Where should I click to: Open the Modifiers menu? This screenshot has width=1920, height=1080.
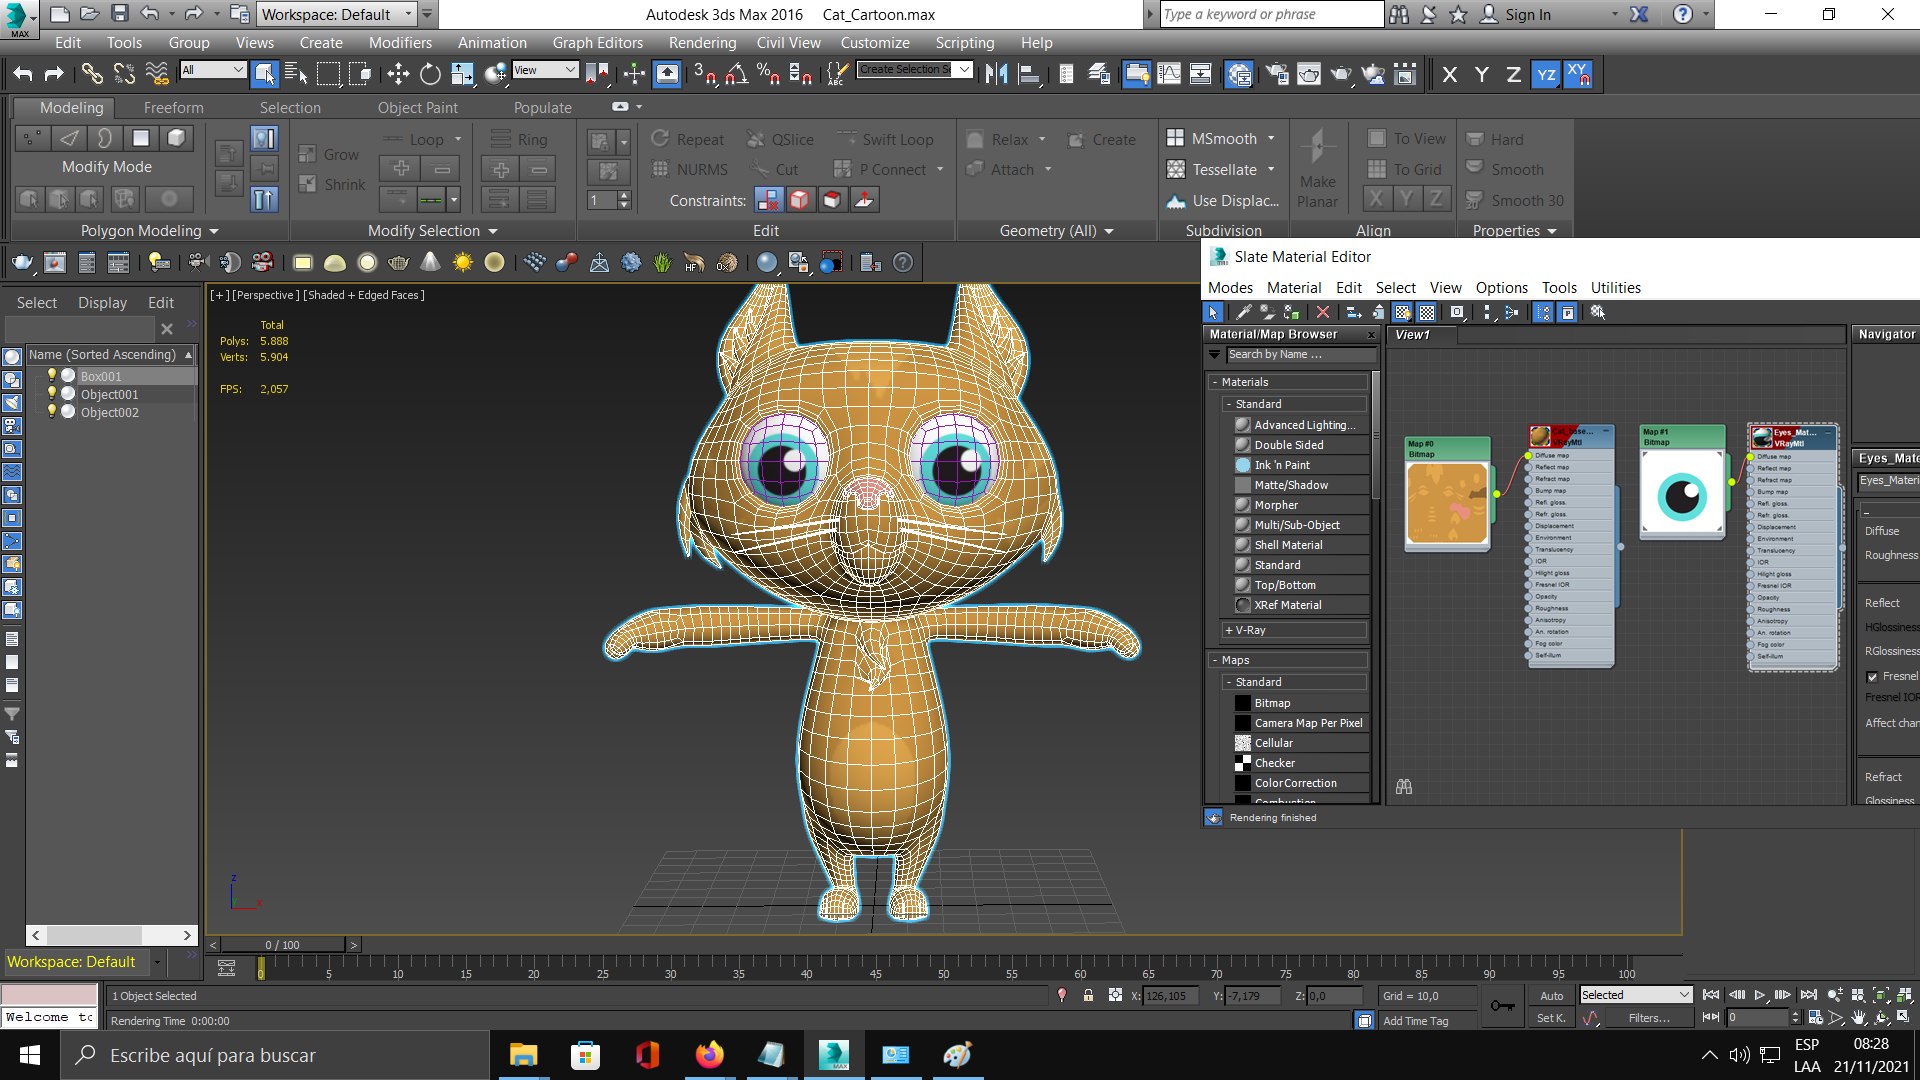(400, 43)
